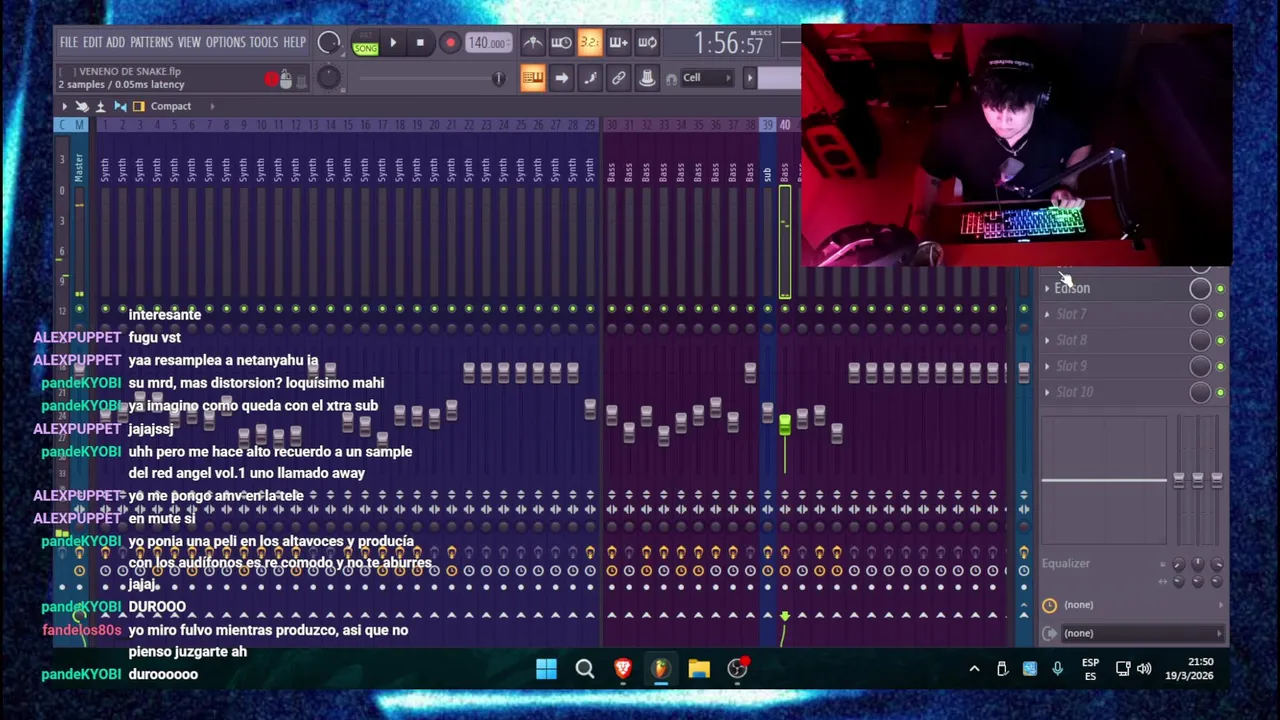Expand the Edison slot options arrow
The height and width of the screenshot is (720, 1280).
coord(1047,289)
